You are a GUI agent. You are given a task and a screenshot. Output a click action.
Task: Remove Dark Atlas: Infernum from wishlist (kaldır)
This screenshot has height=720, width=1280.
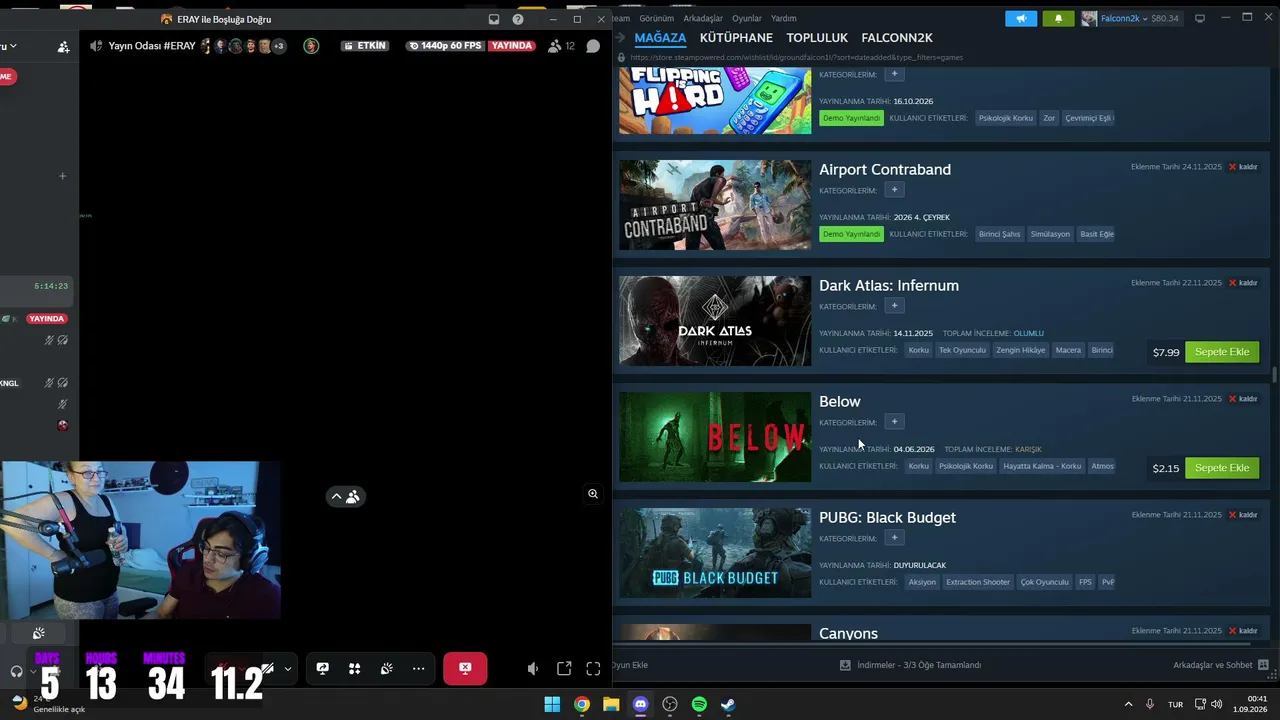coord(1243,283)
